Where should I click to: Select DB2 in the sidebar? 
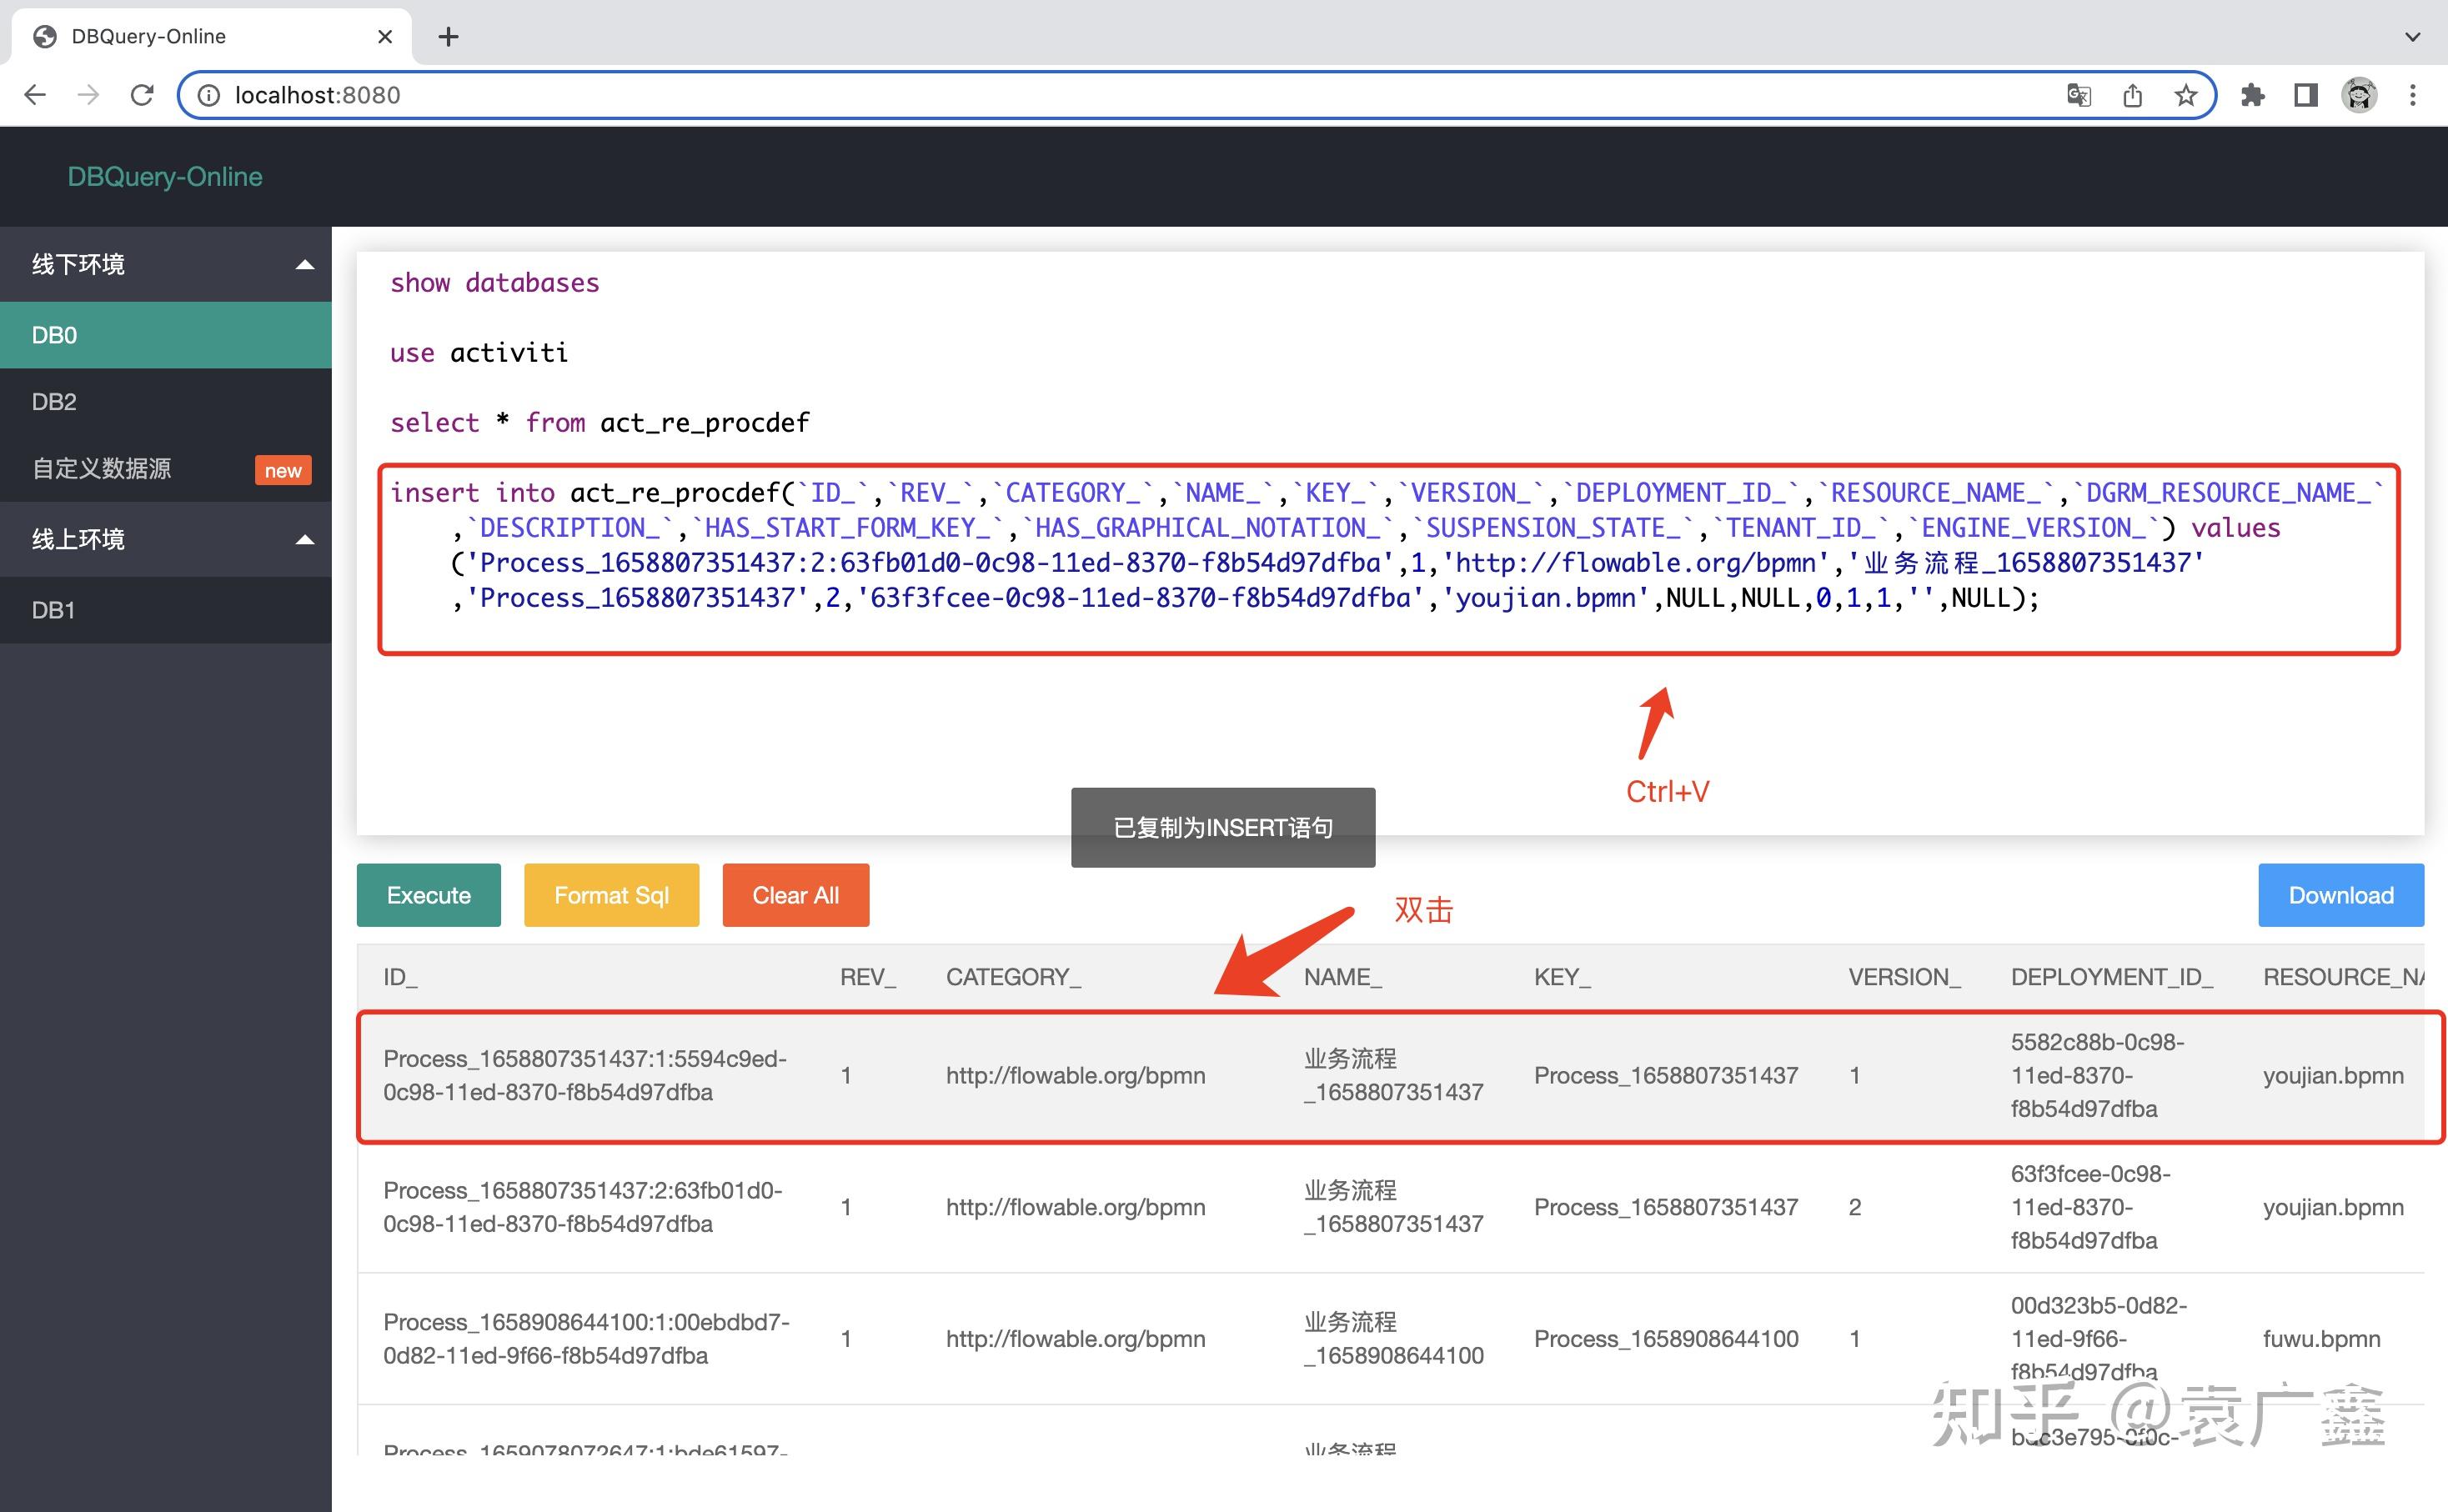[55, 401]
